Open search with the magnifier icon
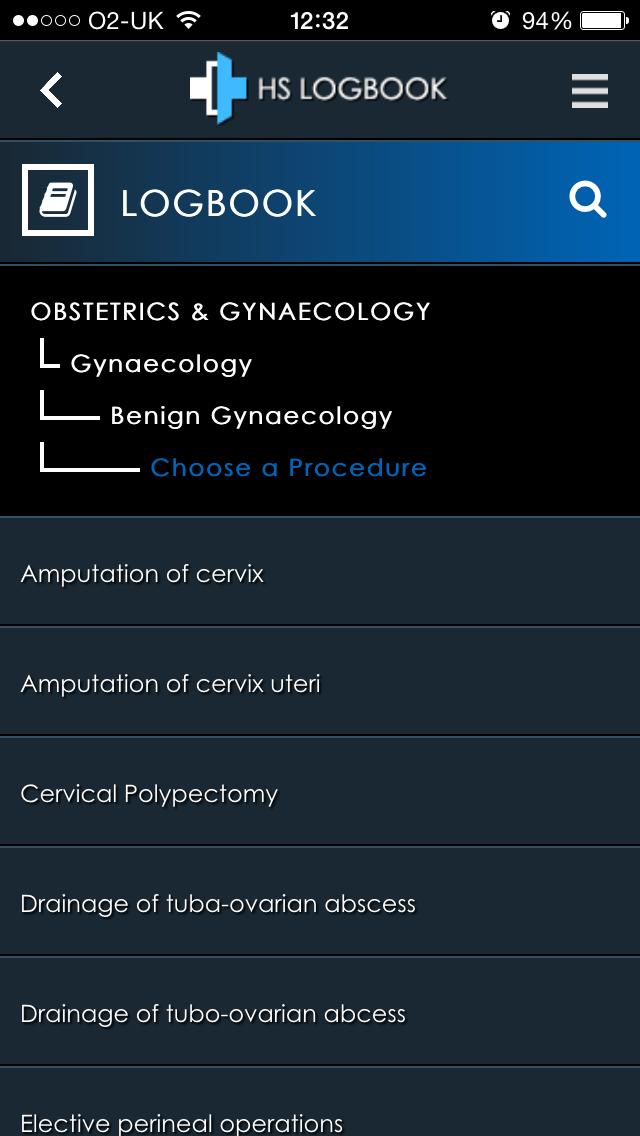The height and width of the screenshot is (1136, 640). [588, 200]
